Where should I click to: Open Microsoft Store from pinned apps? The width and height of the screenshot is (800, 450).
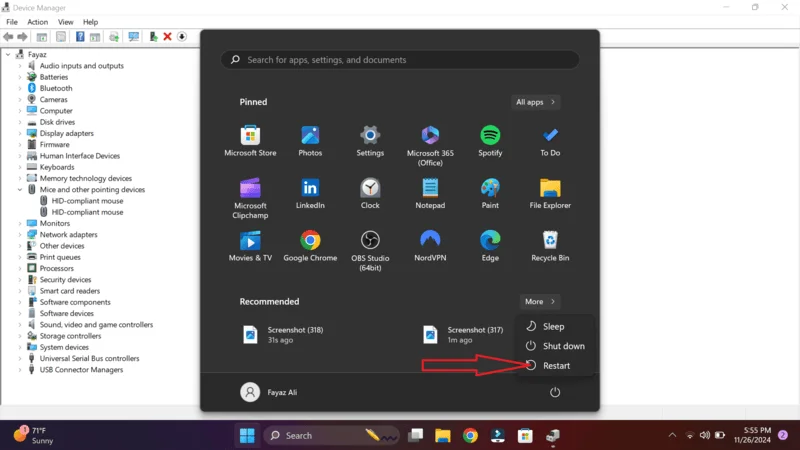[x=250, y=141]
